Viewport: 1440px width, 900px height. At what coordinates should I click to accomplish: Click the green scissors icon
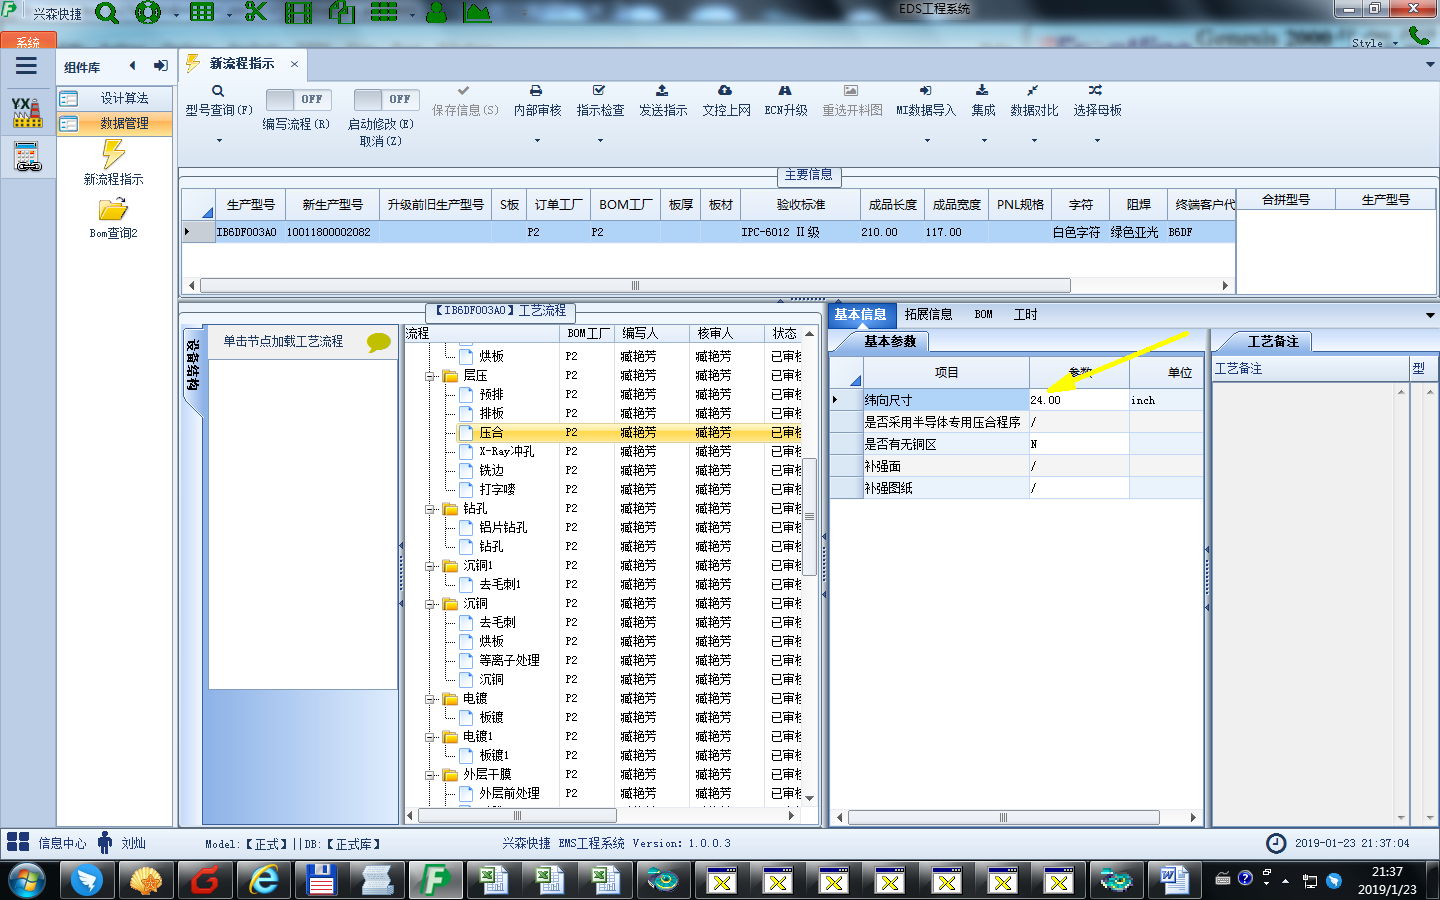point(256,13)
